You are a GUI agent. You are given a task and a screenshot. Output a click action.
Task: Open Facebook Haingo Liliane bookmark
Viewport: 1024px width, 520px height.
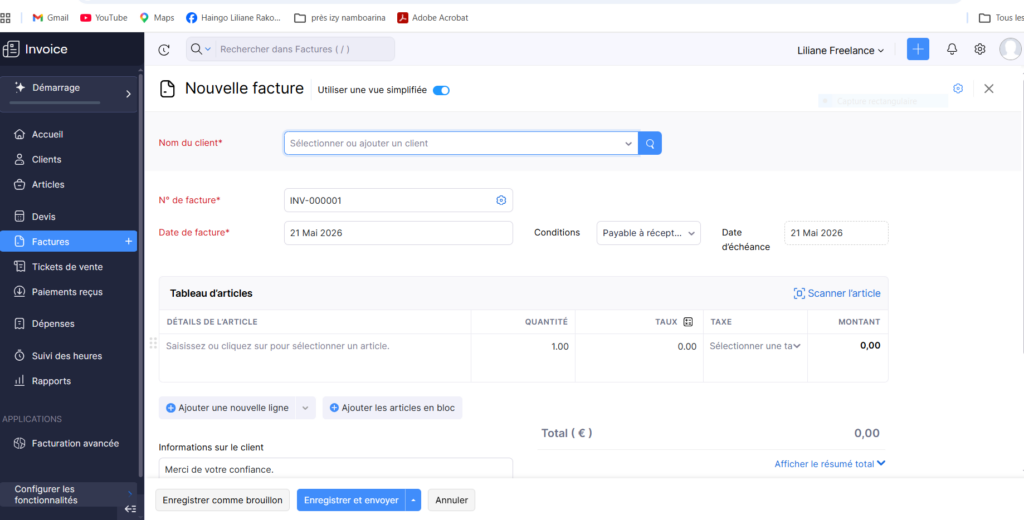pos(233,18)
